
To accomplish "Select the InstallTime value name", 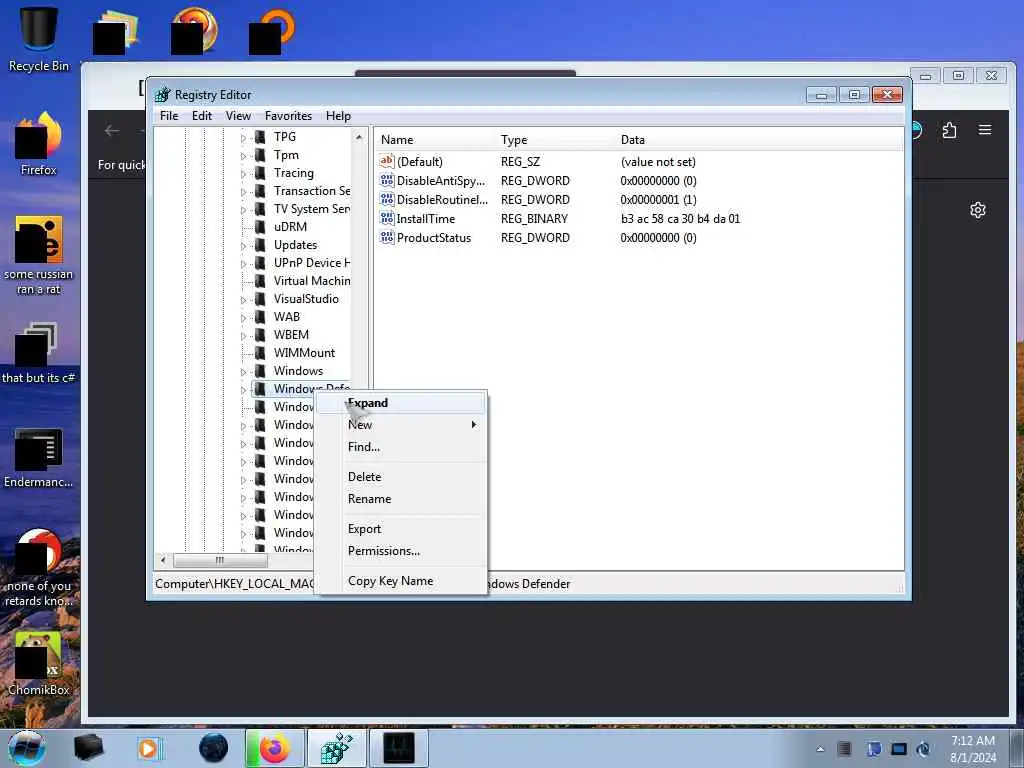I will 426,219.
